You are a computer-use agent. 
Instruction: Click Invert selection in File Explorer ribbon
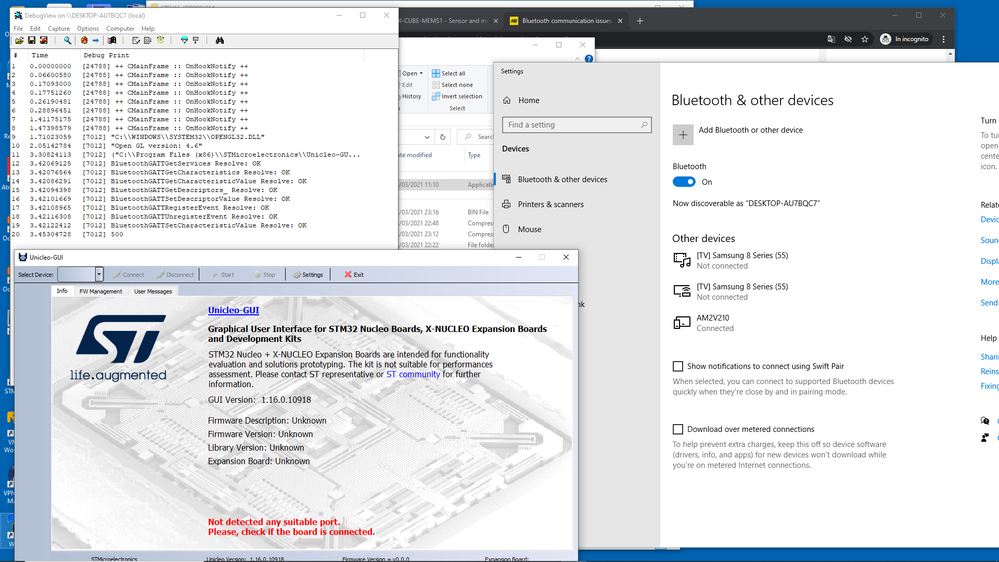pos(457,96)
